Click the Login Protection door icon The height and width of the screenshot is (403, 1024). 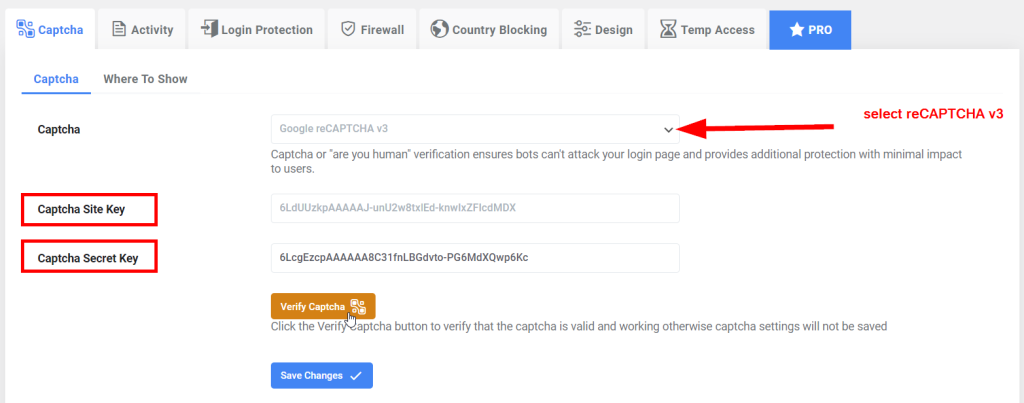tap(210, 29)
